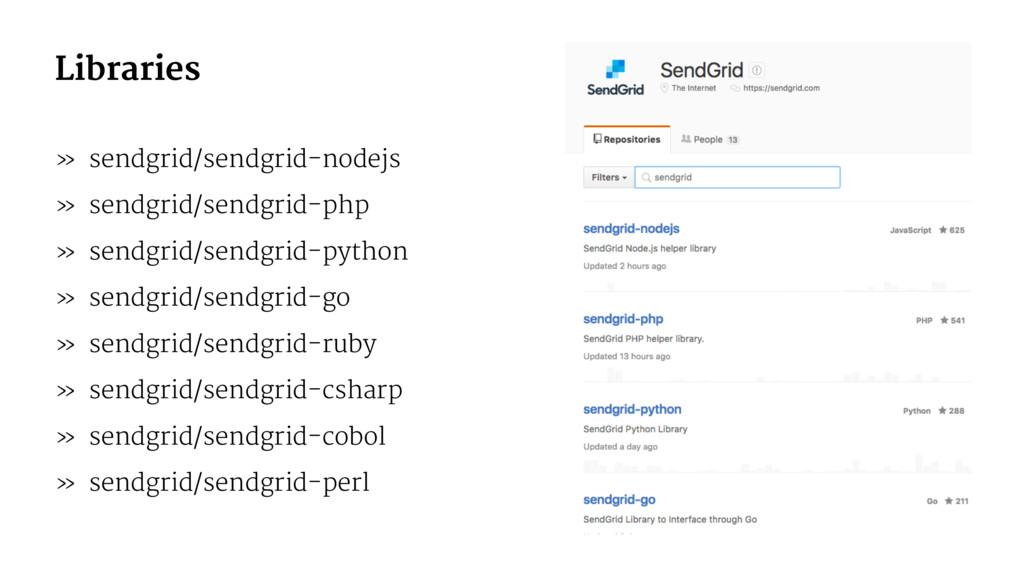Image resolution: width=1024 pixels, height=576 pixels.
Task: Open the sendgrid-python repository link
Action: [x=632, y=409]
